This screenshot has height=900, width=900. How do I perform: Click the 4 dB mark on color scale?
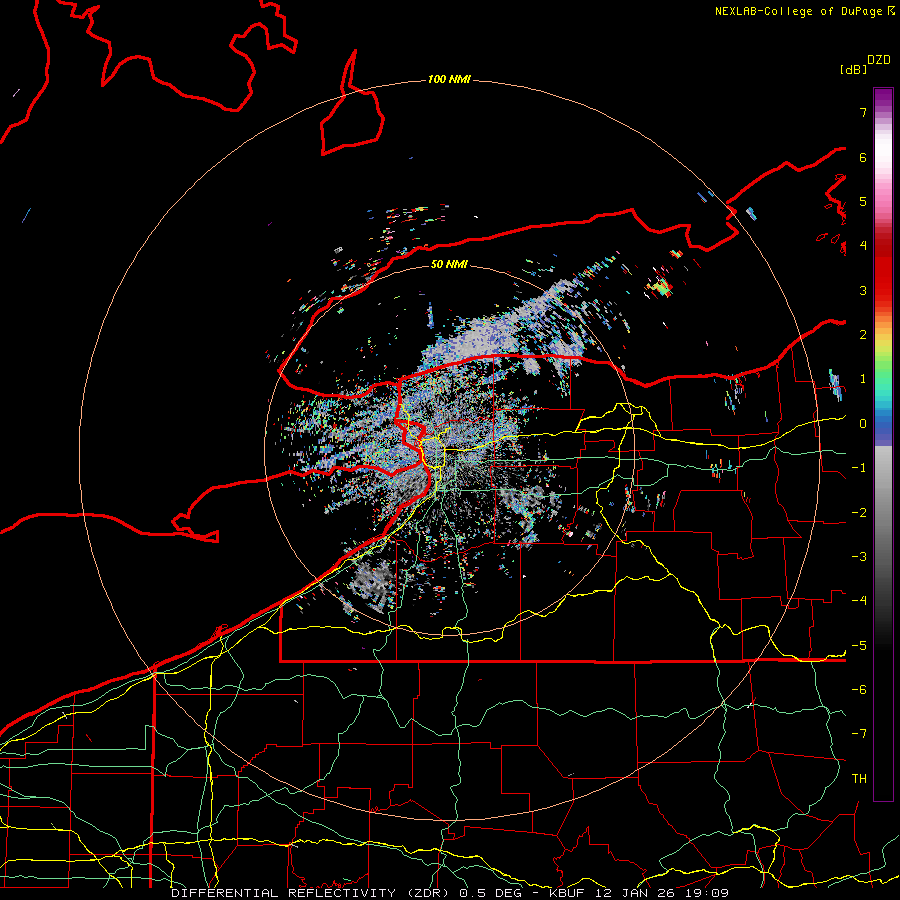[x=863, y=246]
